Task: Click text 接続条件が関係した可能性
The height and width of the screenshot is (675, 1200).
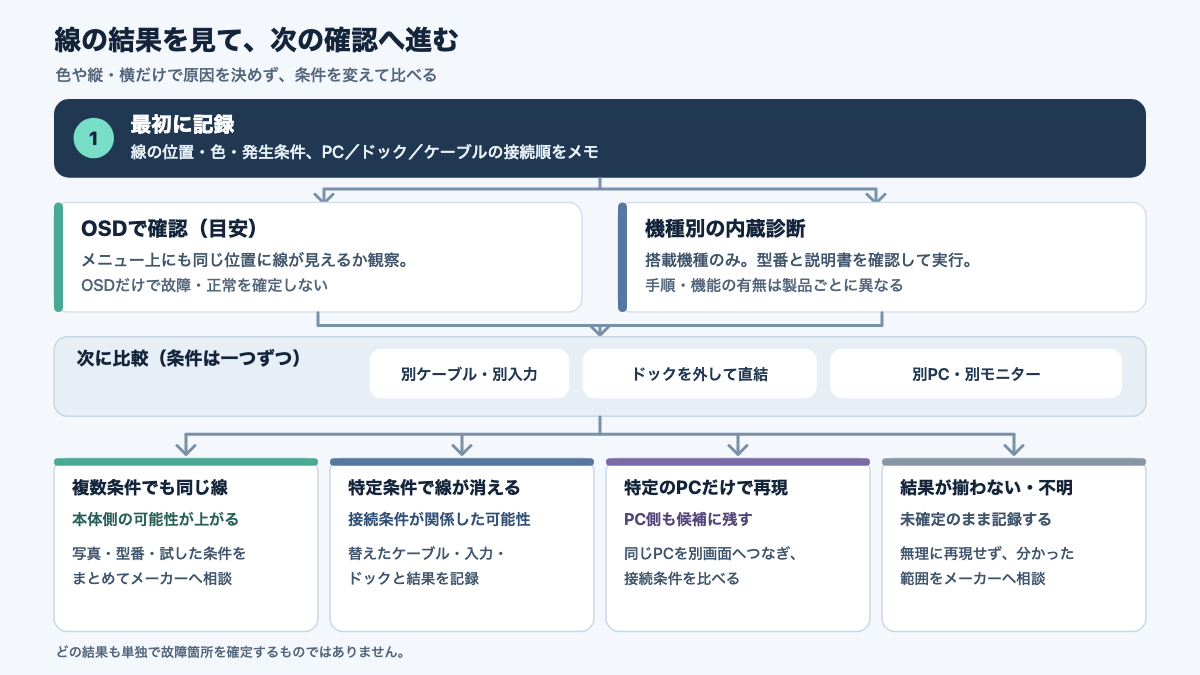Action: tap(439, 520)
